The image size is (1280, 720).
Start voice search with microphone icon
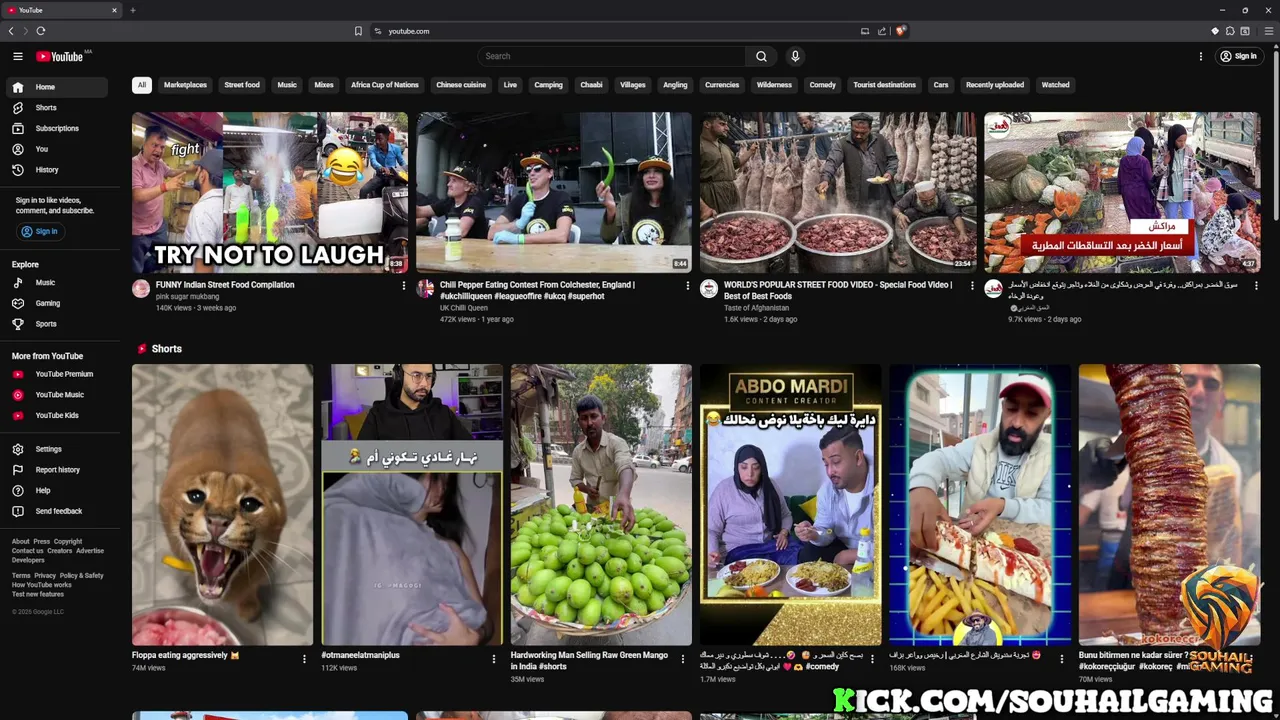tap(795, 56)
